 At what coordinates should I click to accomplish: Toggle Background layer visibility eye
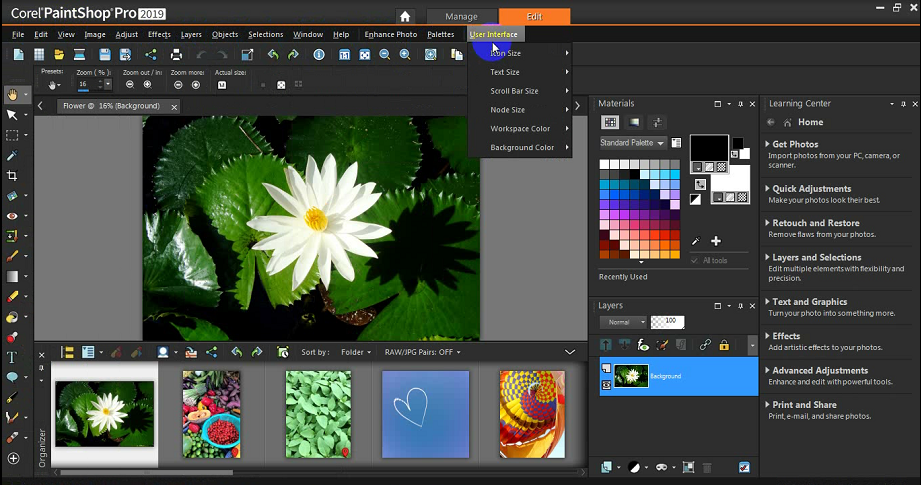pyautogui.click(x=606, y=385)
